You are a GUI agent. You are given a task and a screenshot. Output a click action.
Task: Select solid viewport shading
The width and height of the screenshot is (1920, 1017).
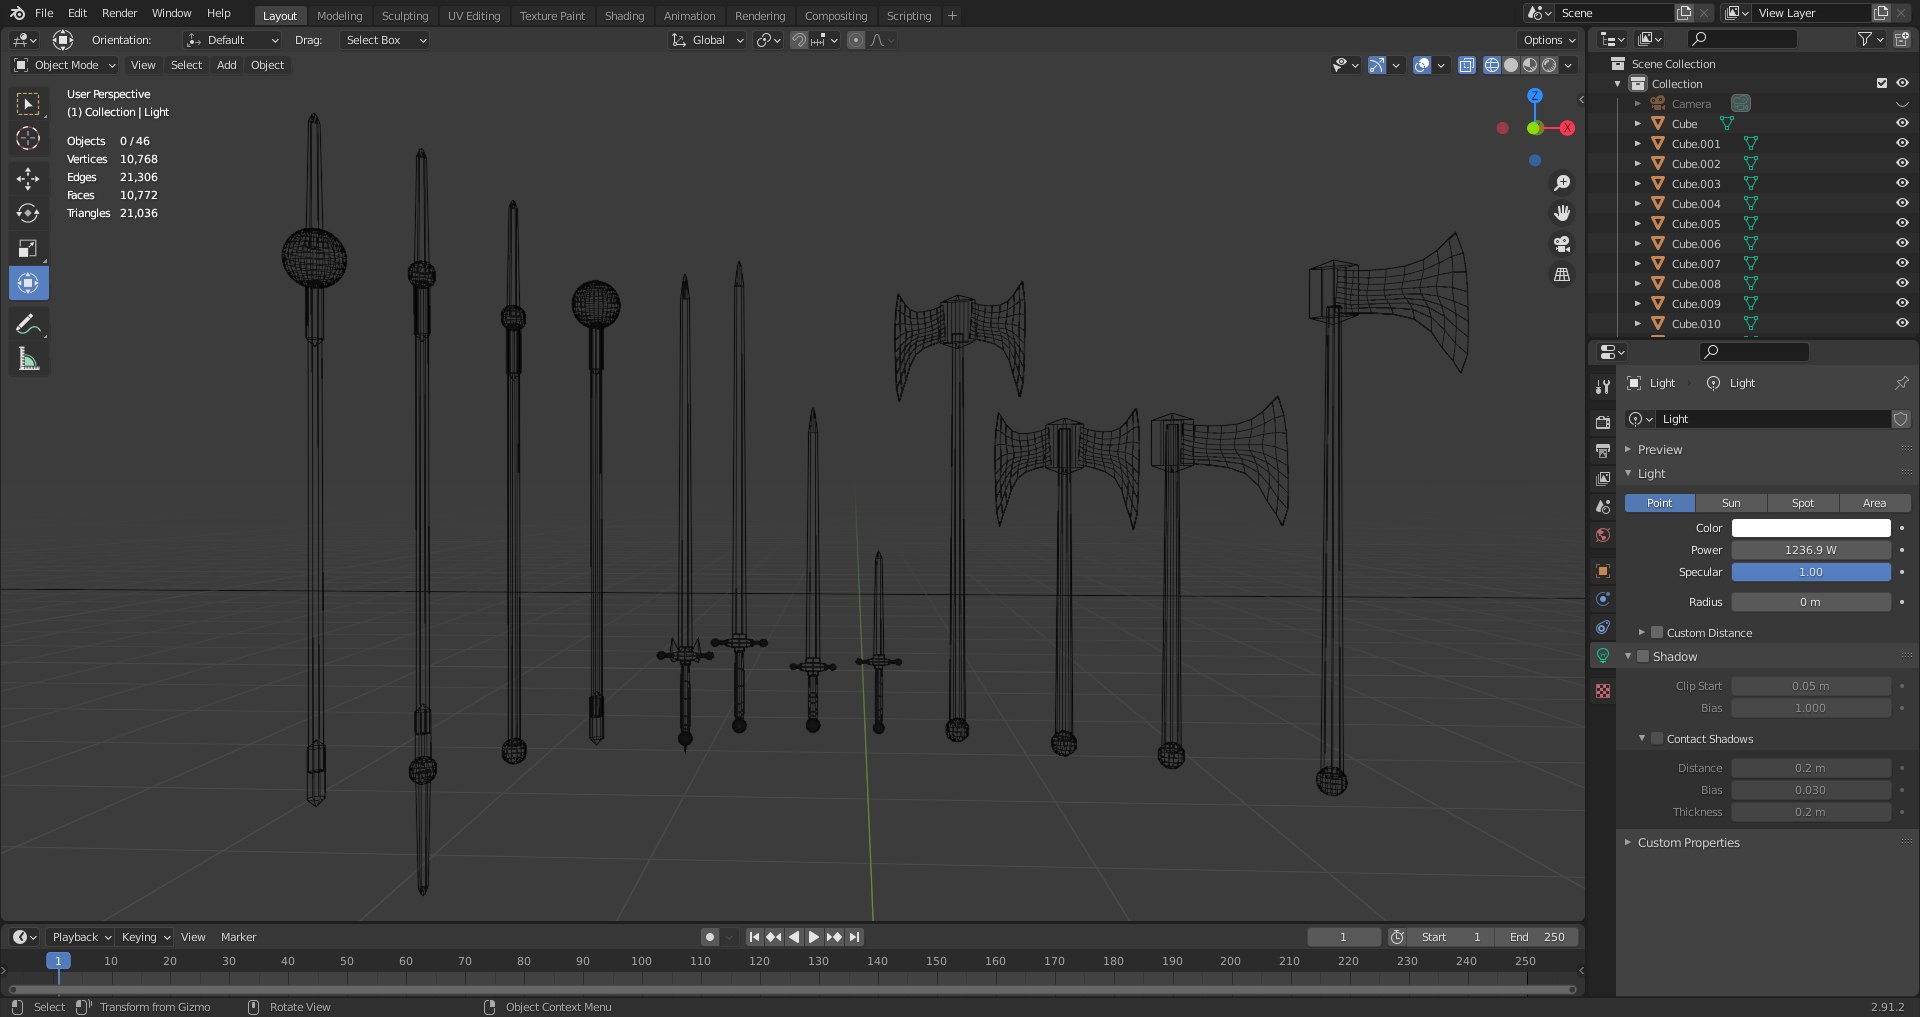coord(1511,65)
